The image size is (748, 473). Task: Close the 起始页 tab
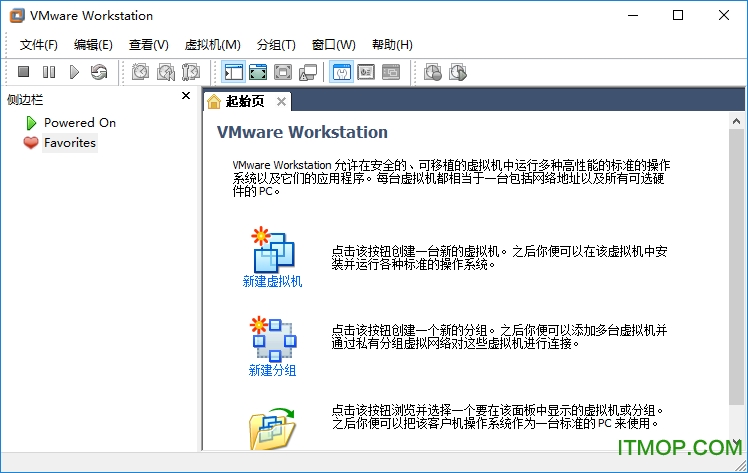point(281,102)
